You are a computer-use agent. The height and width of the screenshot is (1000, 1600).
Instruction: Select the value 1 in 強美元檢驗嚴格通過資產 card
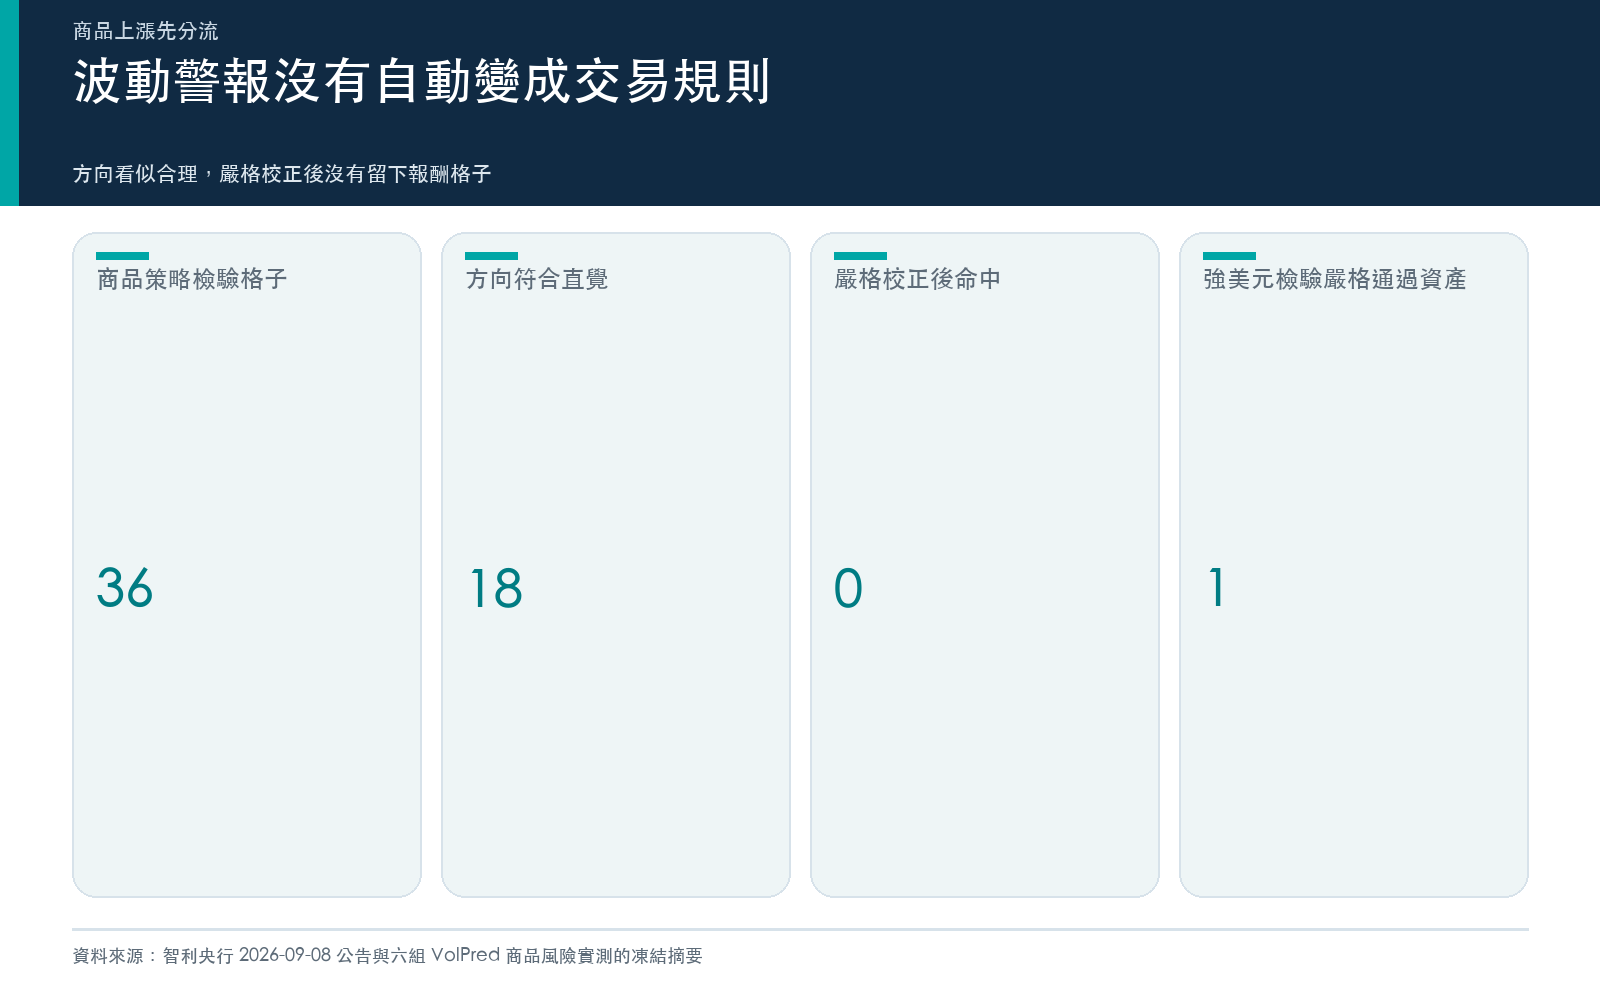tap(1217, 587)
